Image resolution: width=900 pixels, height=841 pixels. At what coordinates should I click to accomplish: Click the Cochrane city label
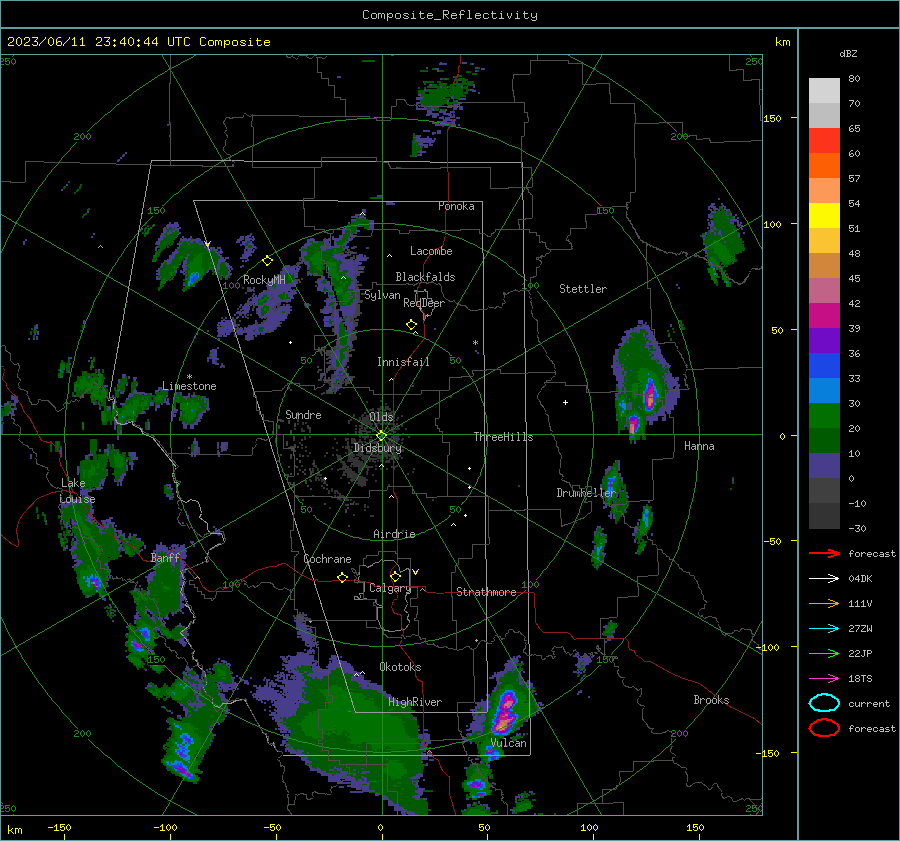[327, 559]
